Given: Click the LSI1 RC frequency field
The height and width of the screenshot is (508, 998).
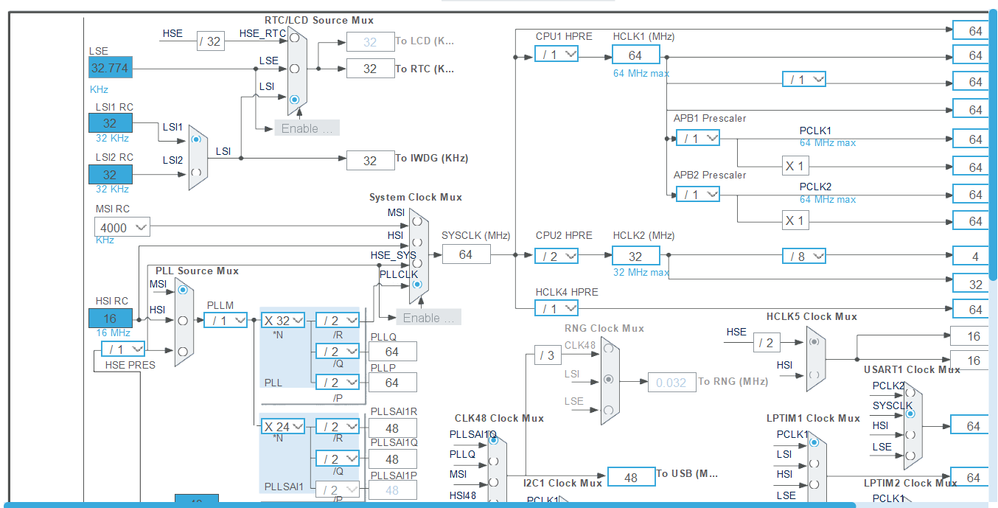Looking at the screenshot, I should pyautogui.click(x=110, y=123).
